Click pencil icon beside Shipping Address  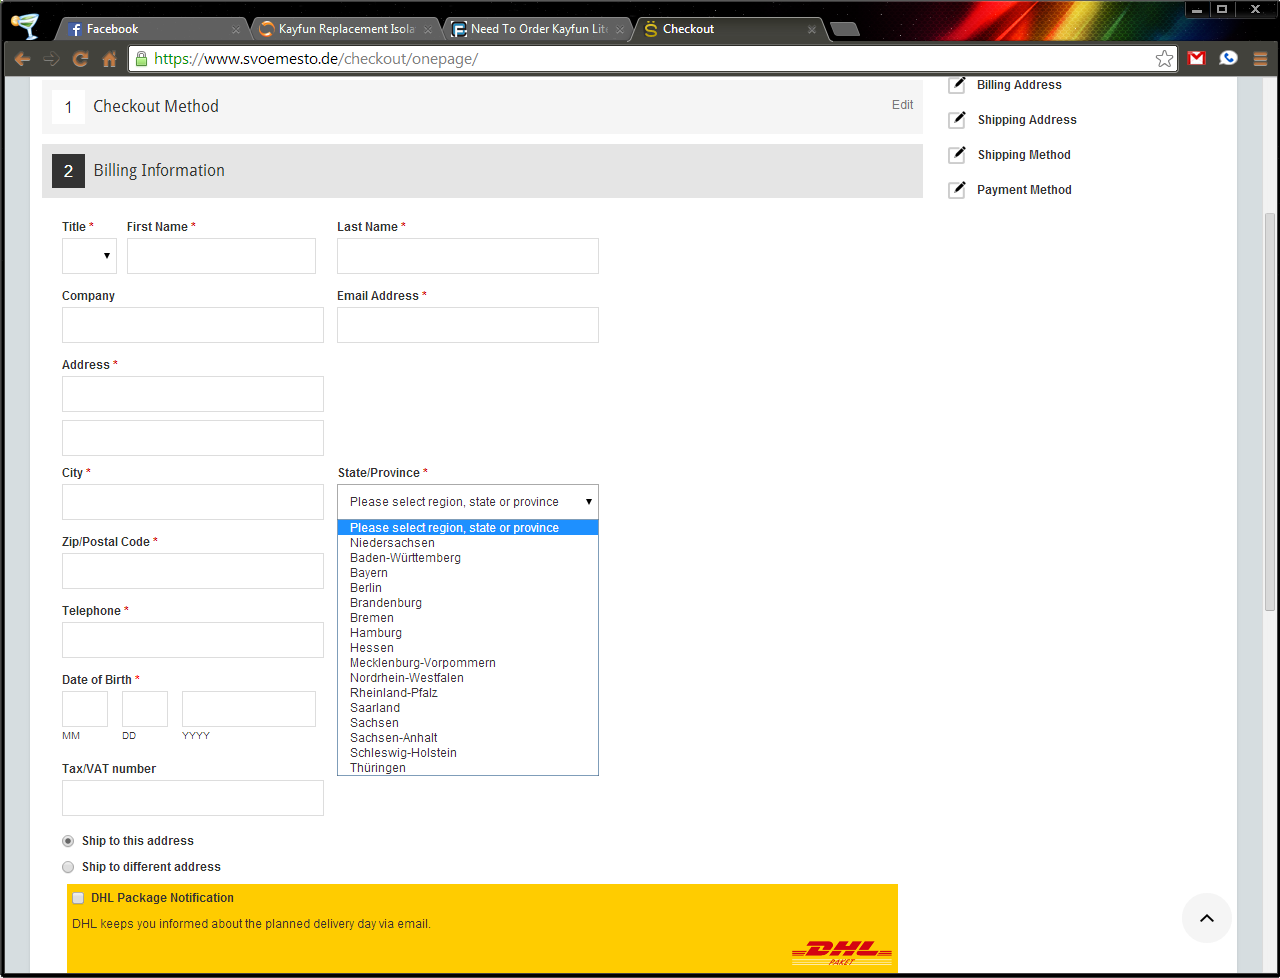tap(957, 120)
